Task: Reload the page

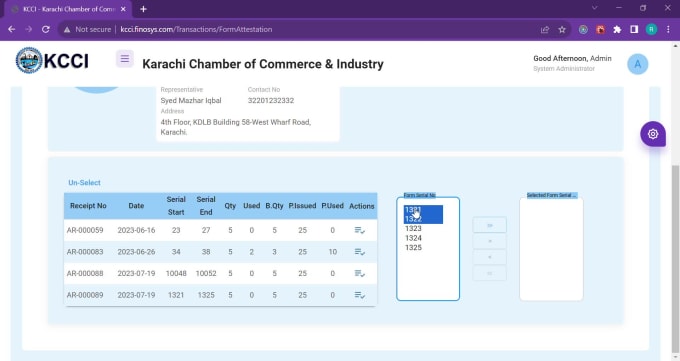Action: point(46,30)
